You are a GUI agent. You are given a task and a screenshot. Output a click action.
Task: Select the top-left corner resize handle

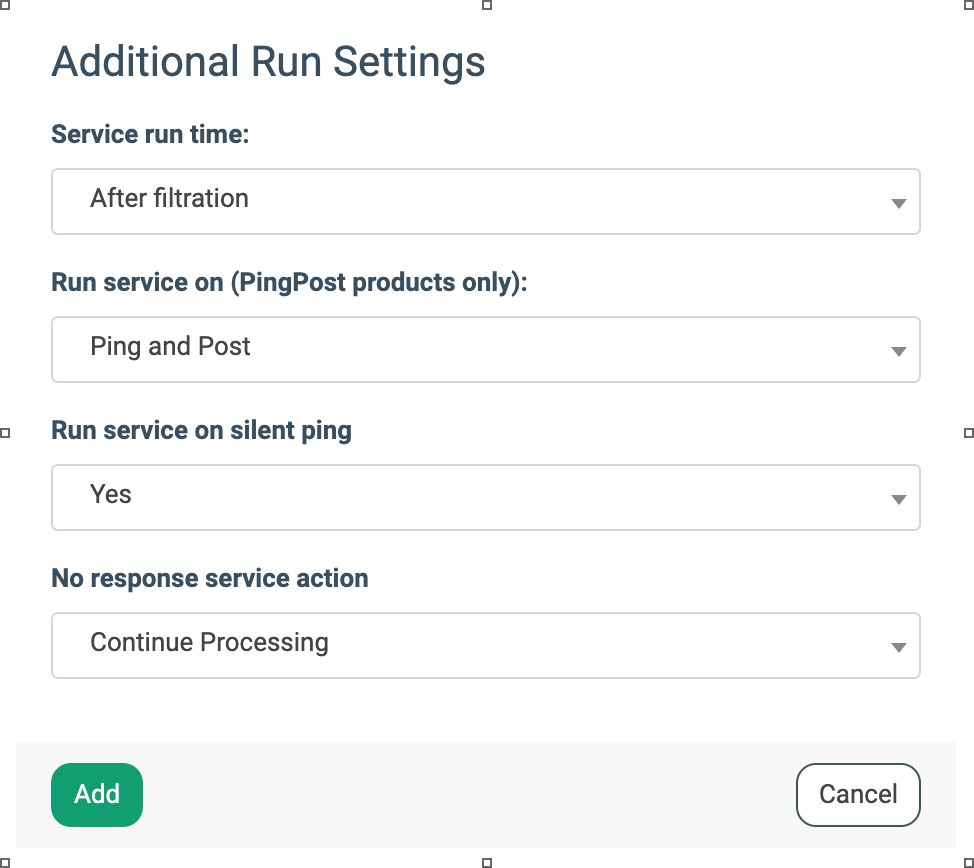click(x=5, y=5)
